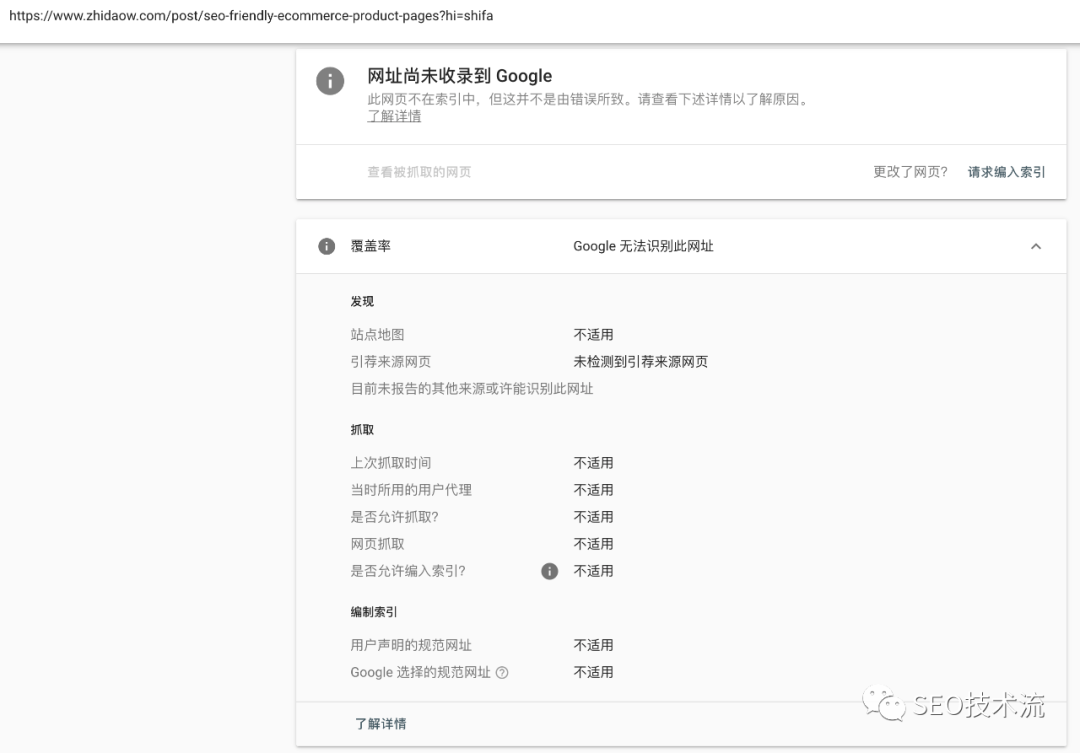Click the info icon next to 覆盖率
Image resolution: width=1080 pixels, height=753 pixels.
[x=326, y=246]
